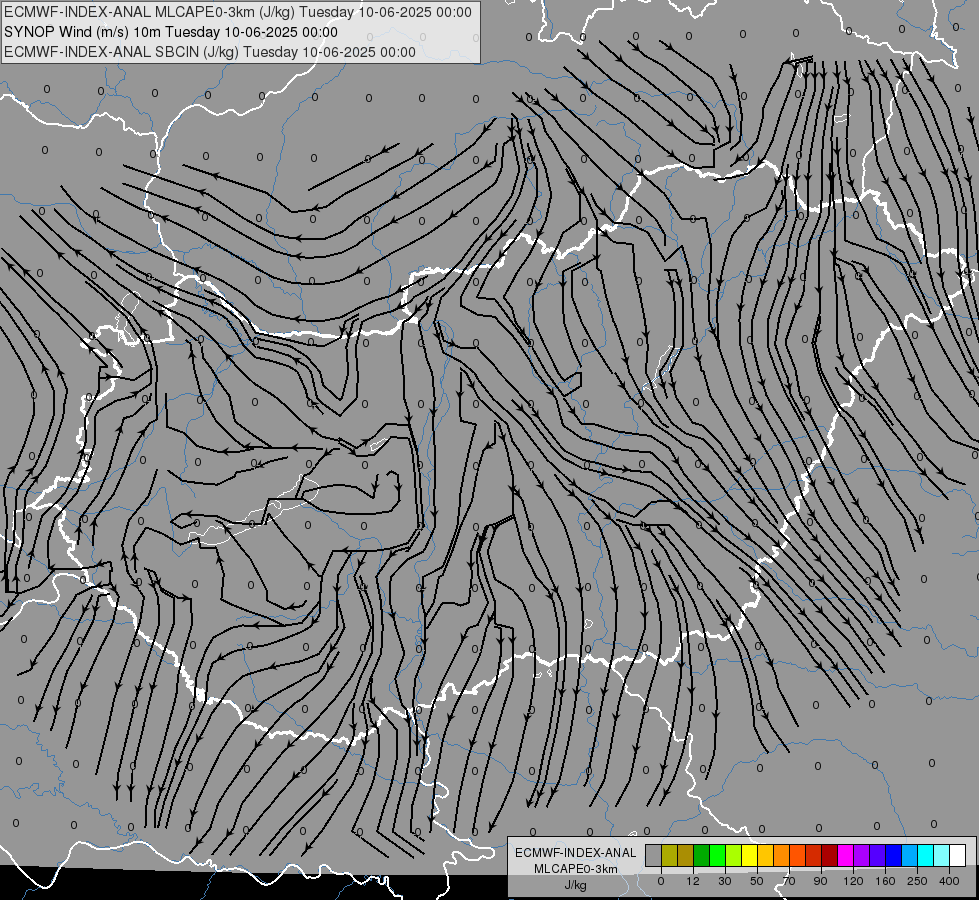Click the white swatch above 400

pos(958,855)
